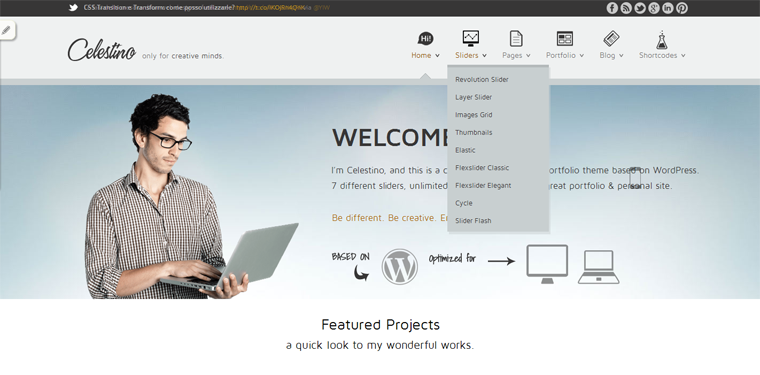The image size is (760, 375).
Task: Select Images Grid in the dropdown
Action: click(474, 115)
